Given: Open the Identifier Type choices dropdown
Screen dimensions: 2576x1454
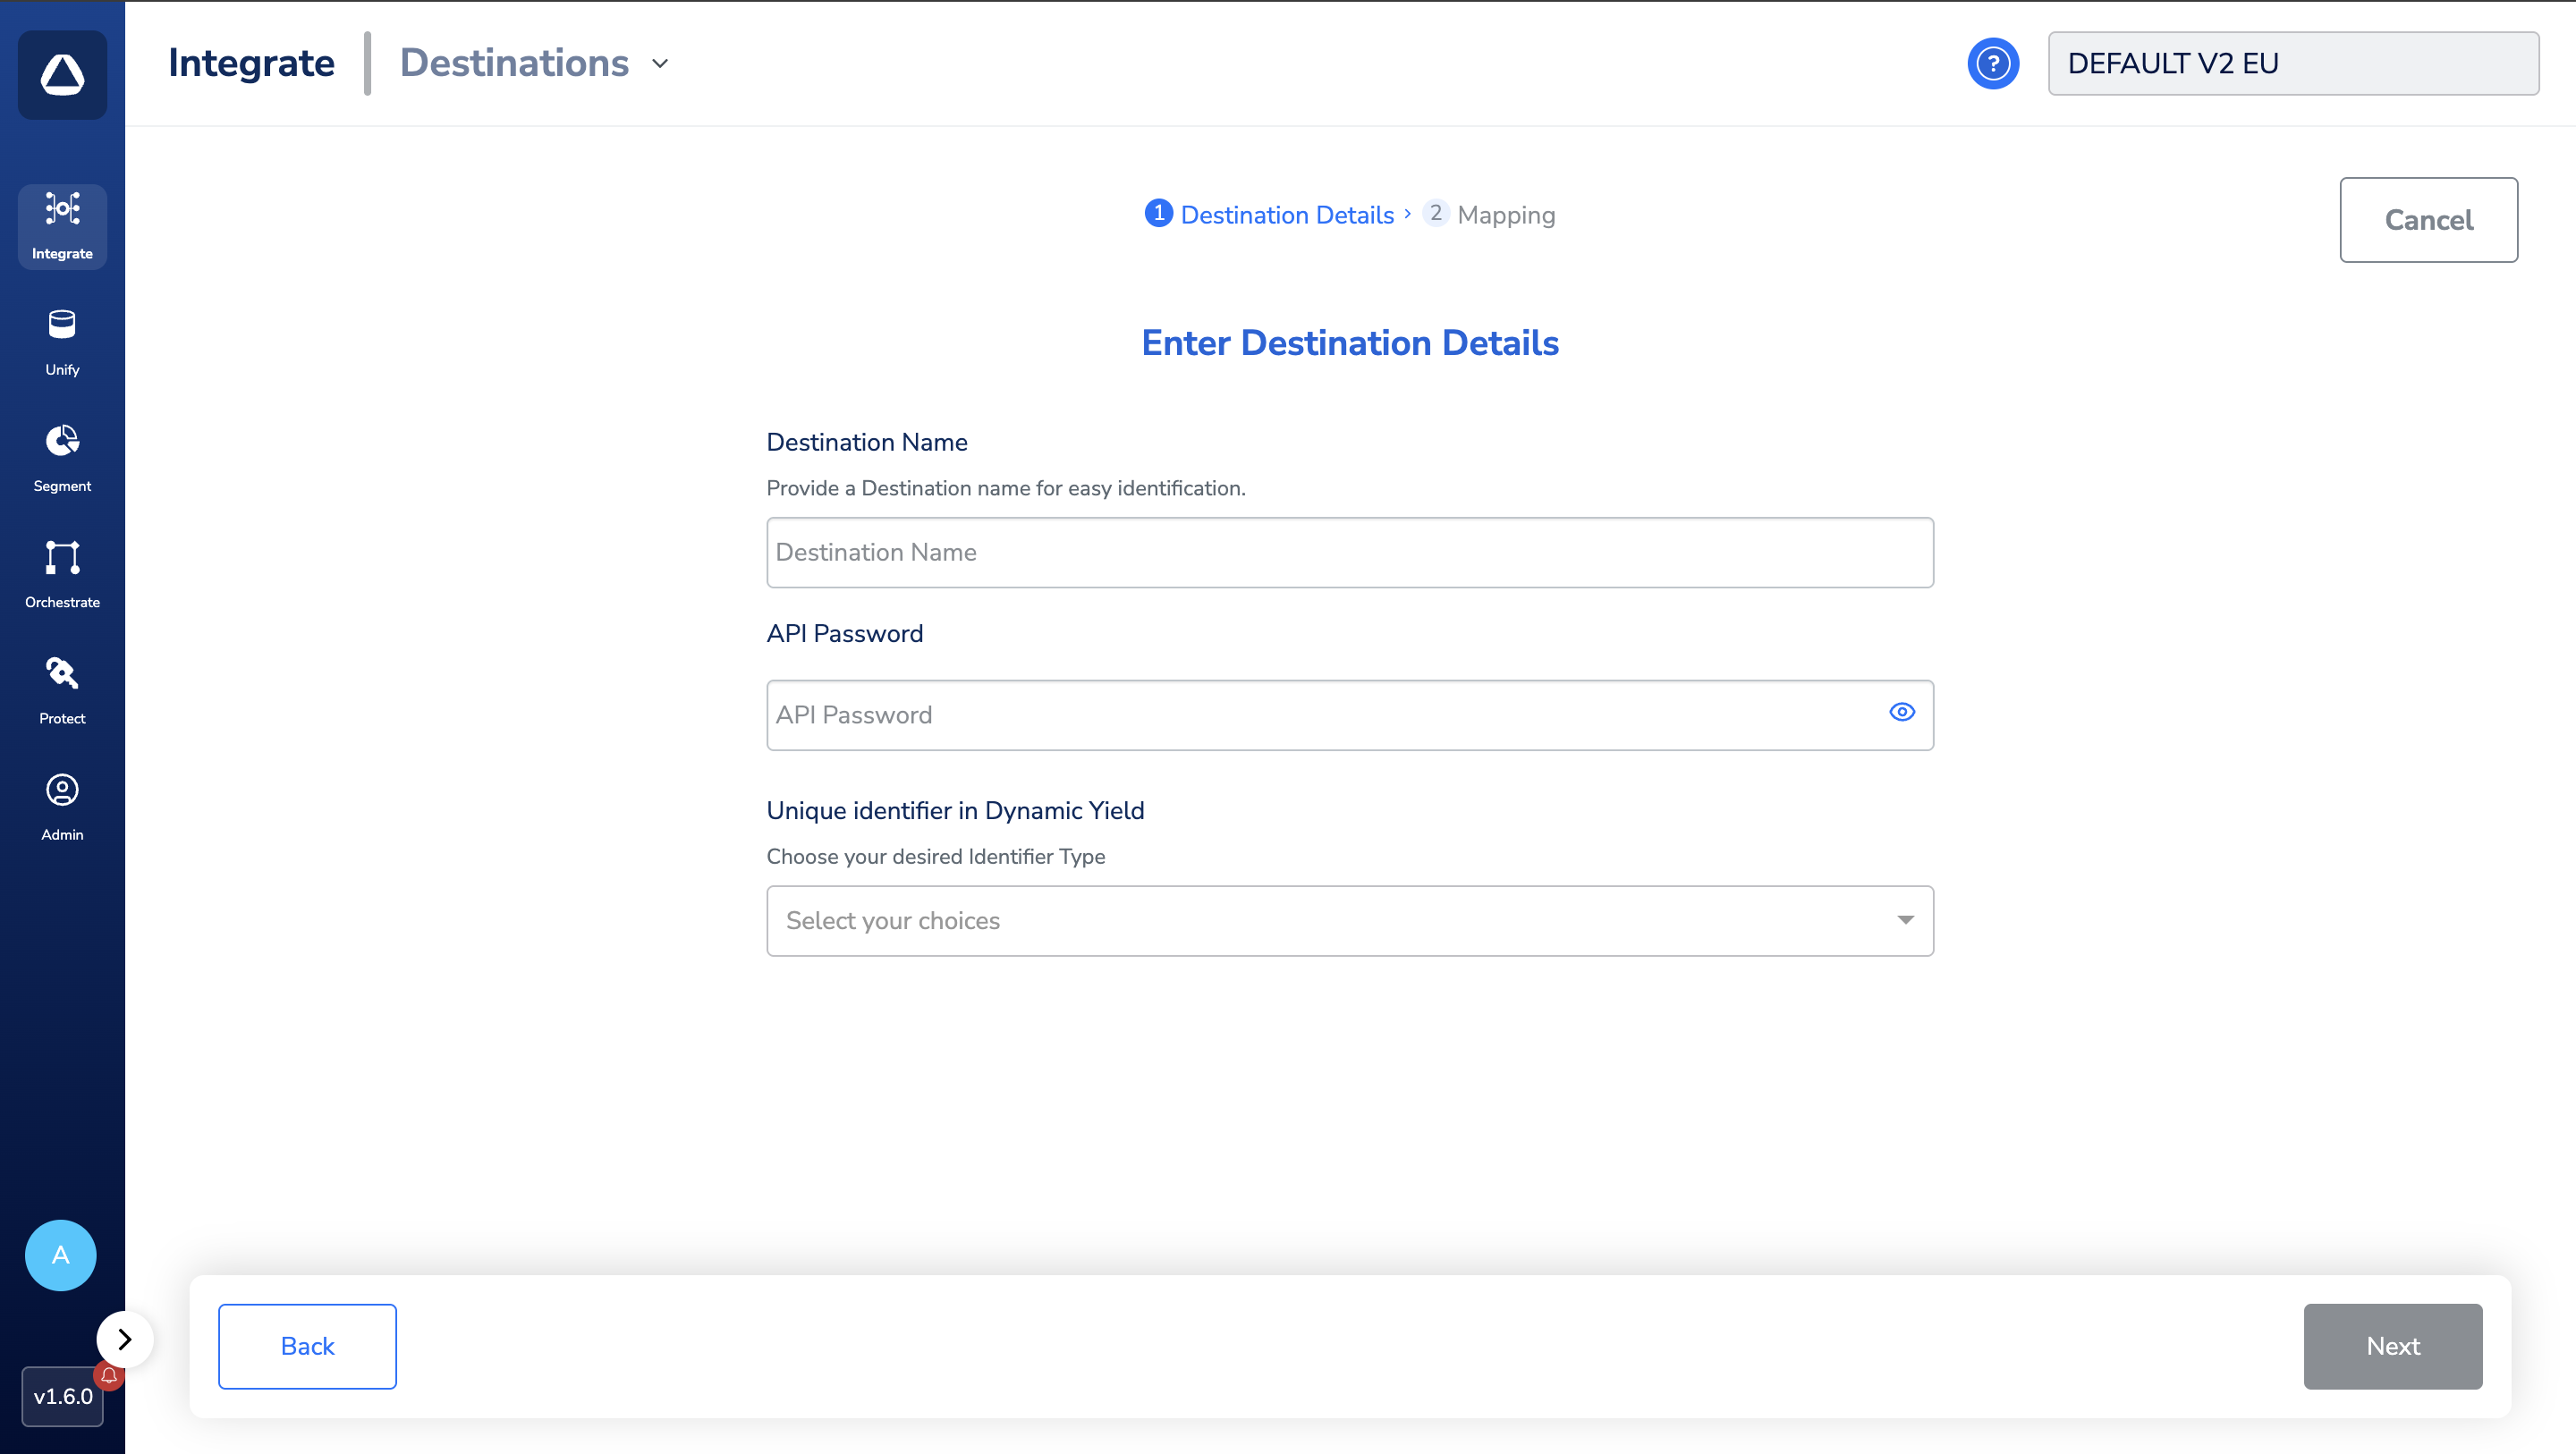Looking at the screenshot, I should [1349, 920].
